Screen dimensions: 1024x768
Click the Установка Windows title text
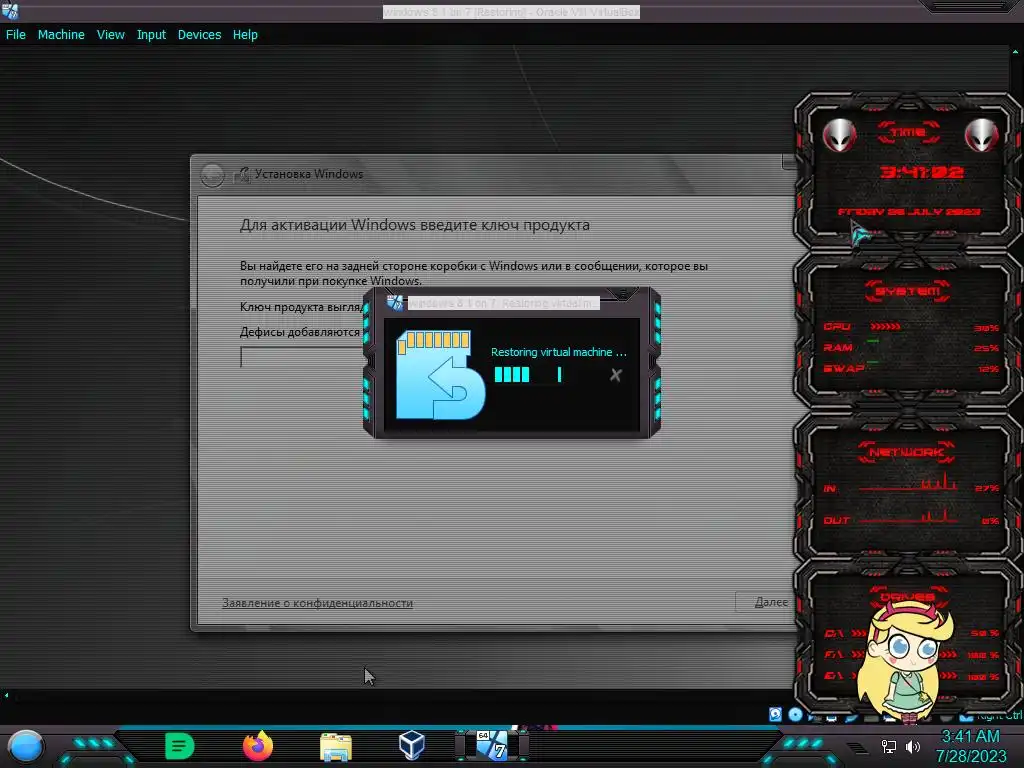click(309, 174)
